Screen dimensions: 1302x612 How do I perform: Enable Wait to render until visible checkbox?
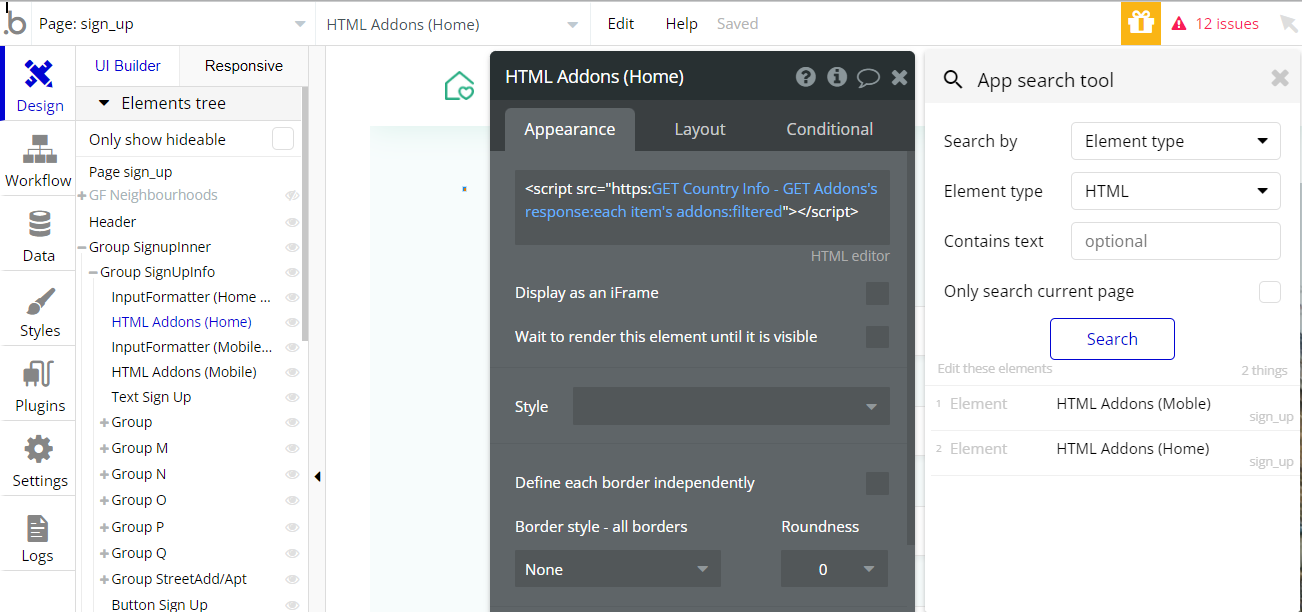pyautogui.click(x=877, y=337)
